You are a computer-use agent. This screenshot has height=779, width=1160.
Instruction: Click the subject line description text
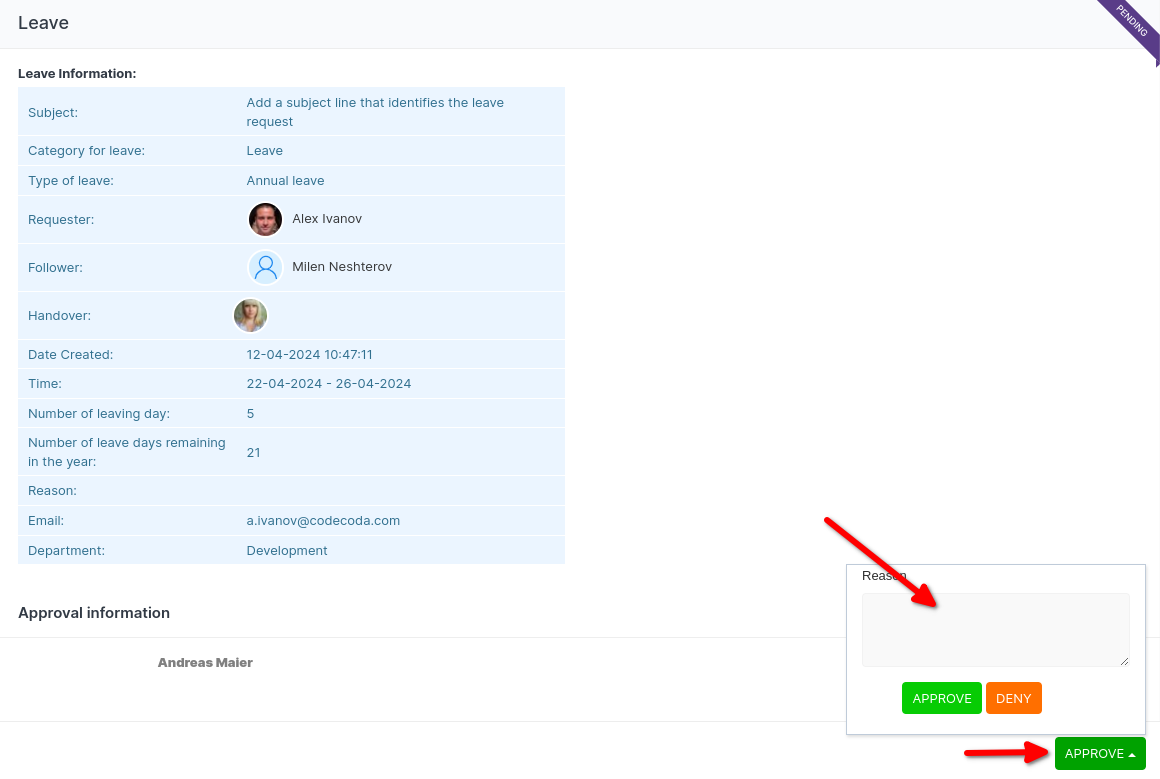tap(375, 112)
